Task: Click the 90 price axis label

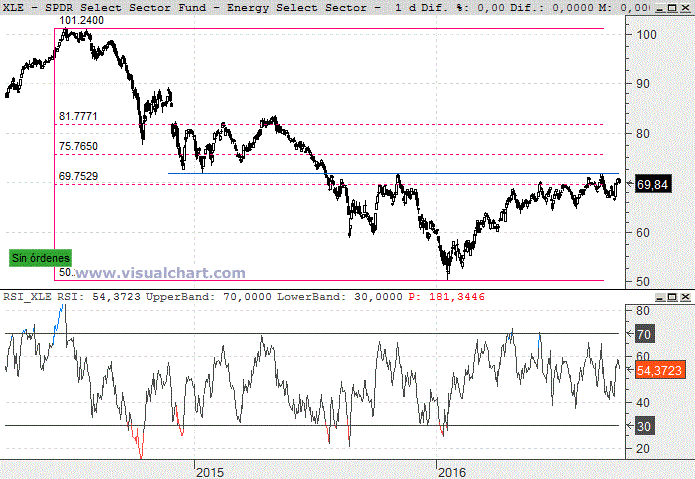Action: [643, 84]
